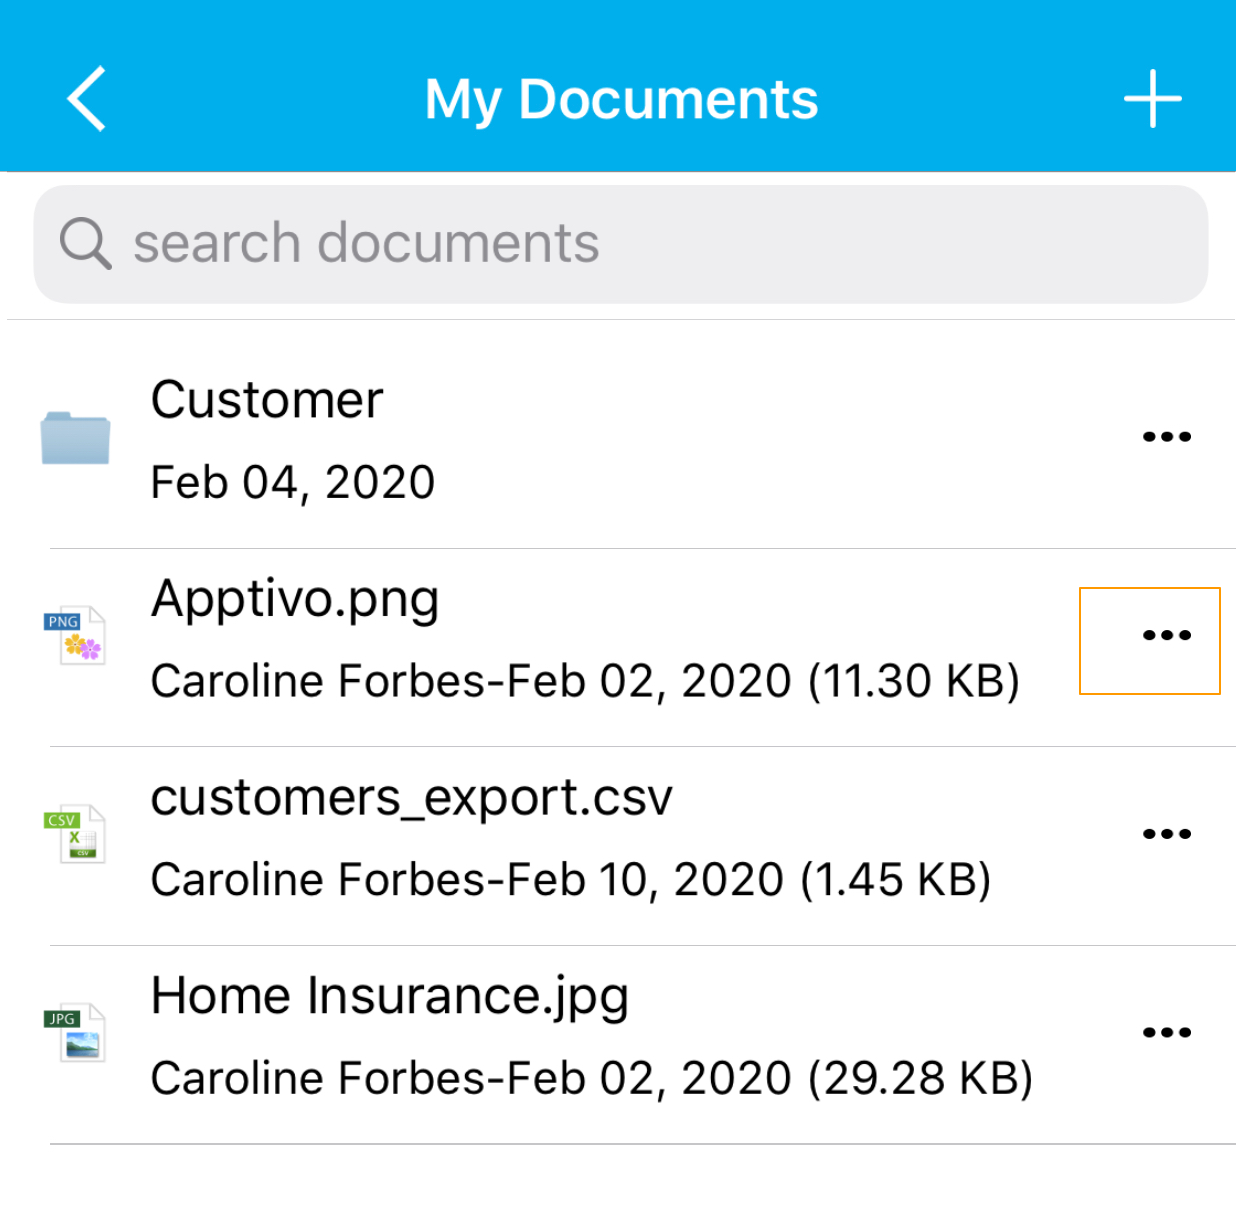Tap the back arrow icon
The image size is (1236, 1212).
coord(87,99)
